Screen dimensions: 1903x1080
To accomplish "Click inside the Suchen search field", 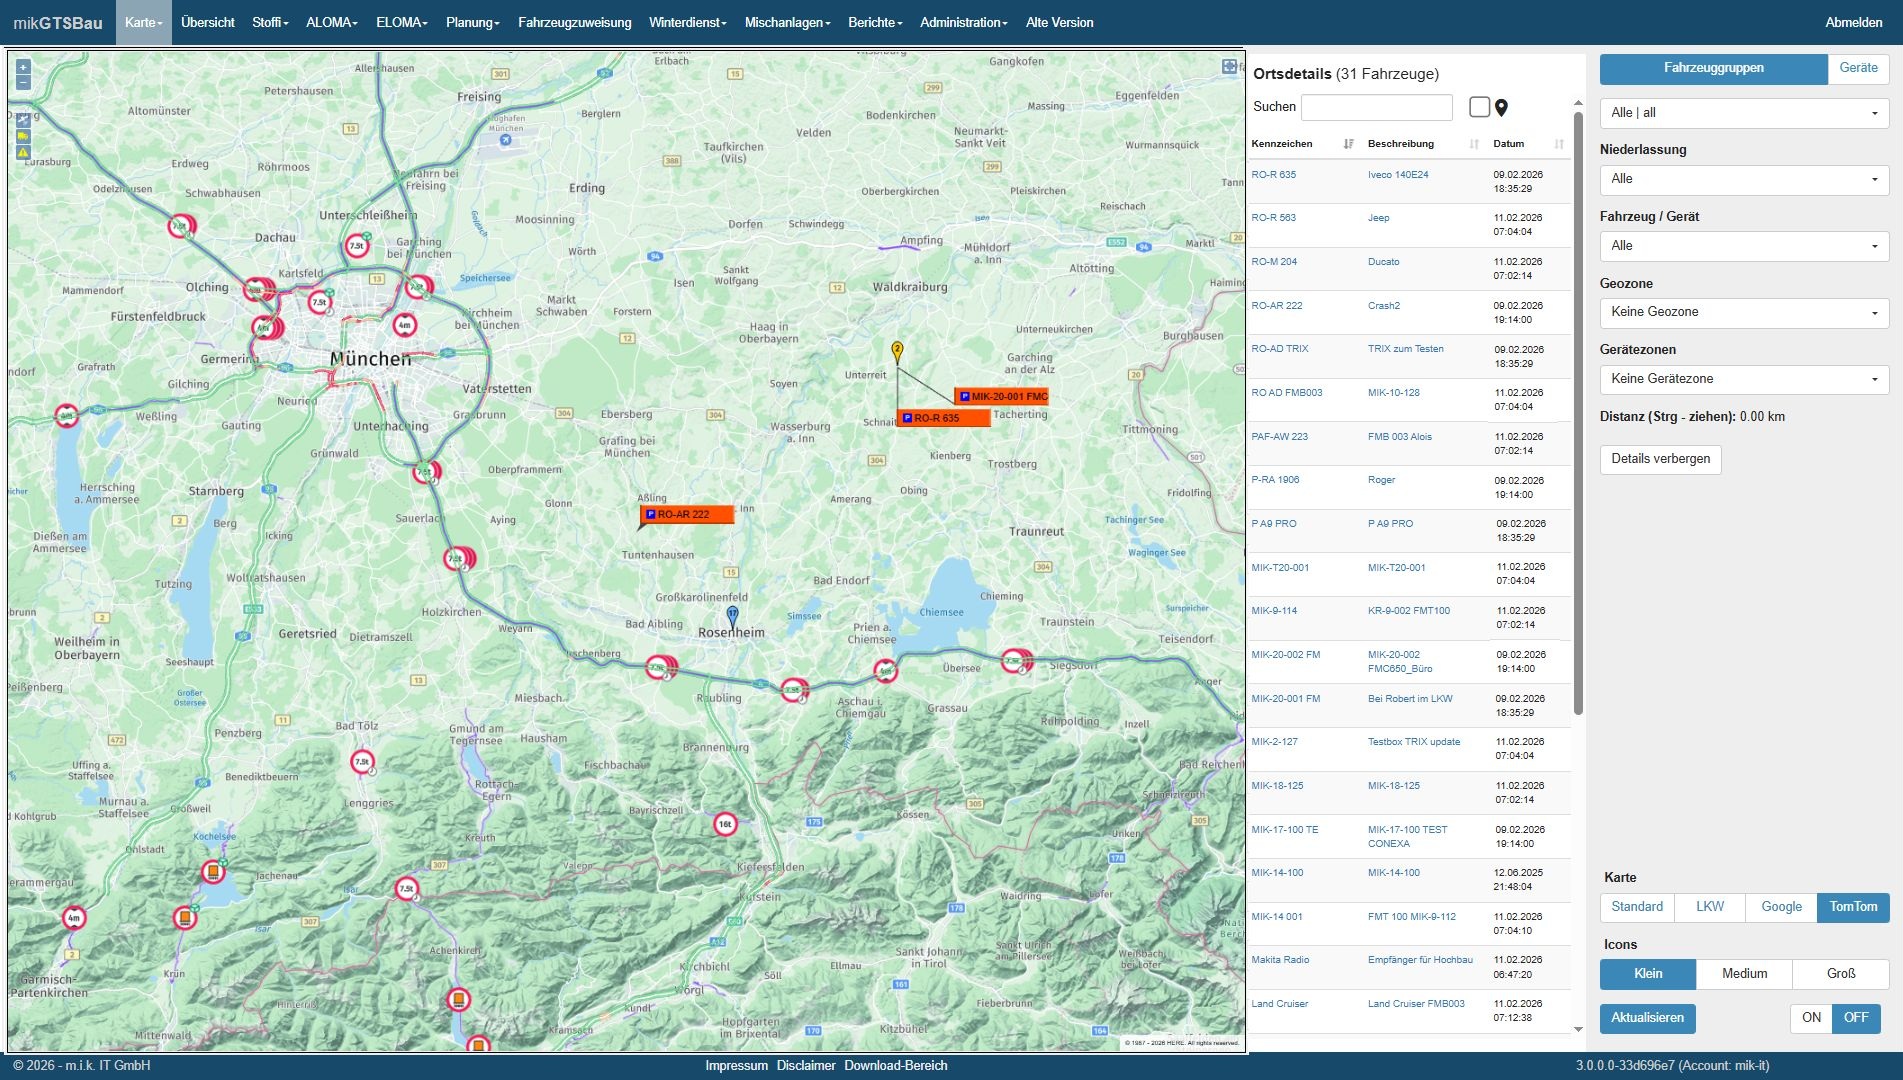I will pyautogui.click(x=1376, y=106).
